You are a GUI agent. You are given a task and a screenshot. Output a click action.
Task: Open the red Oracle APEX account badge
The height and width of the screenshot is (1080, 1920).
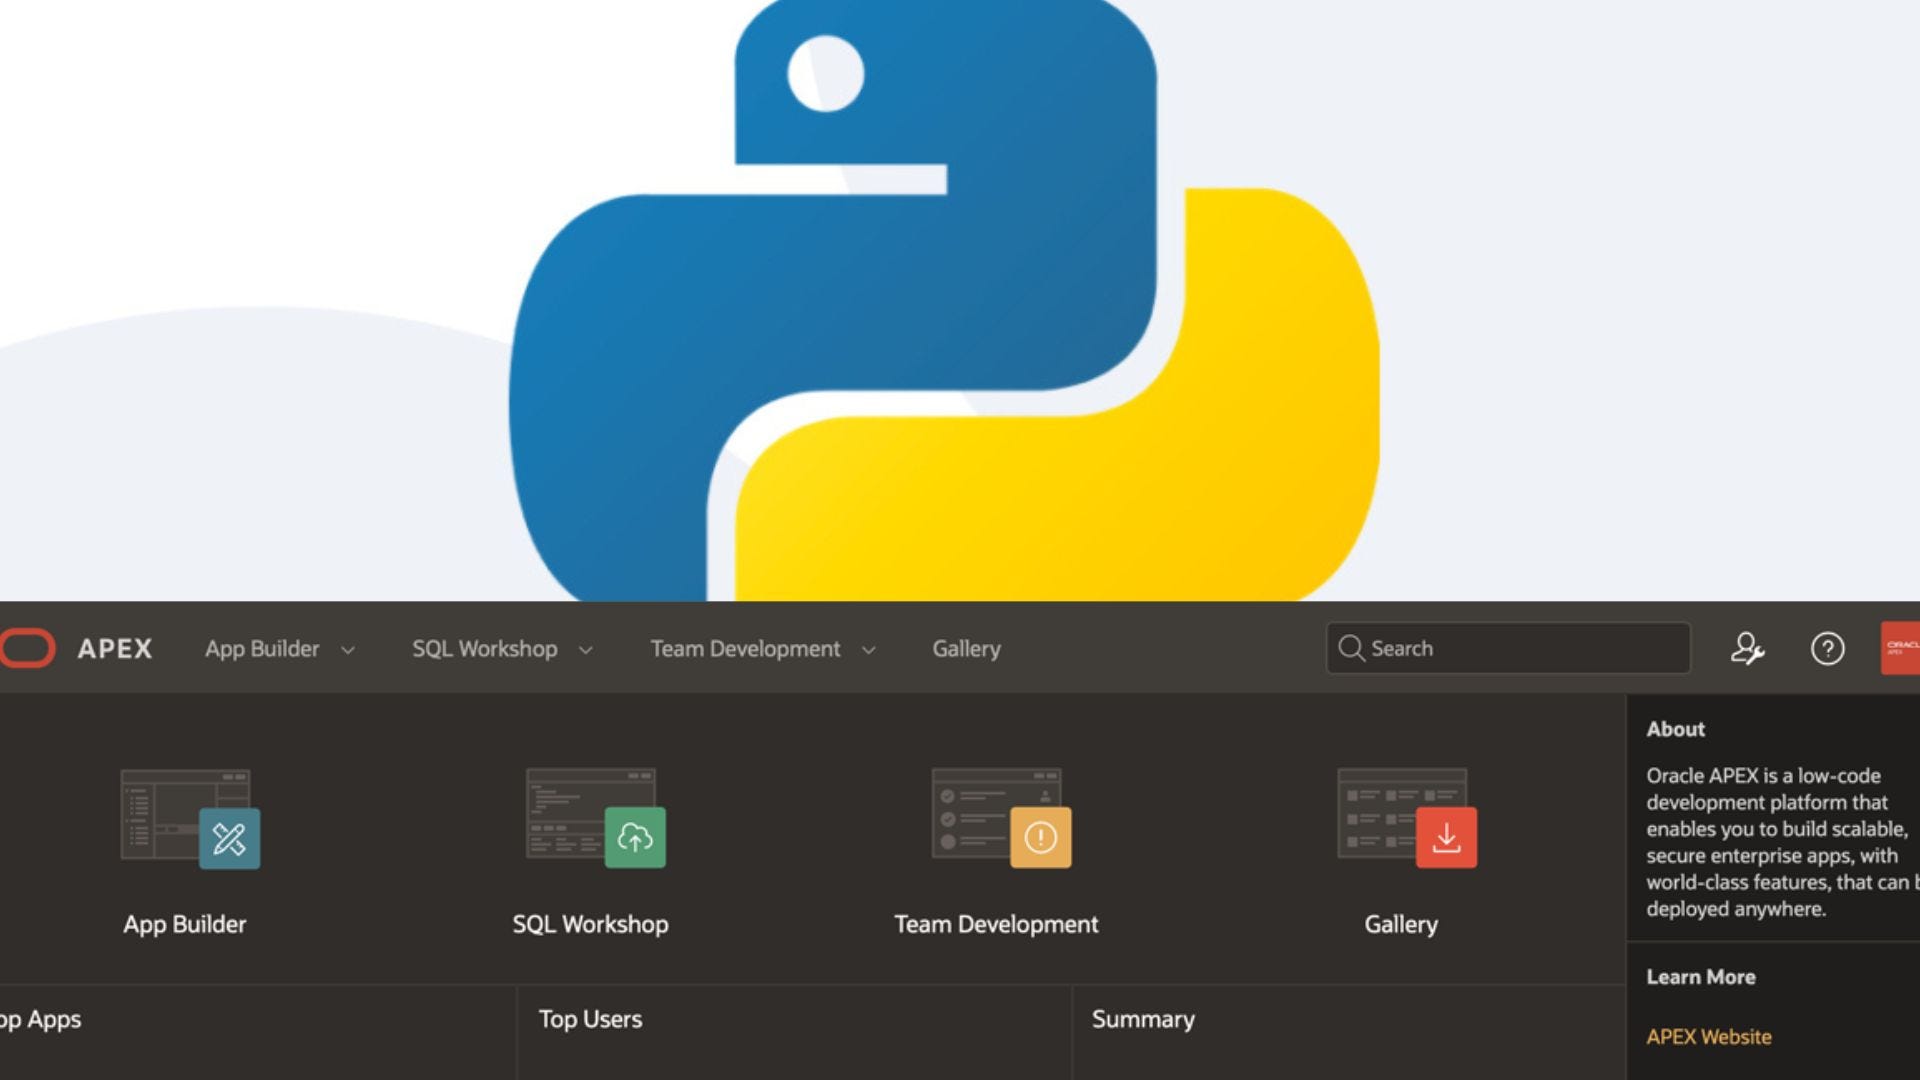pos(1900,648)
